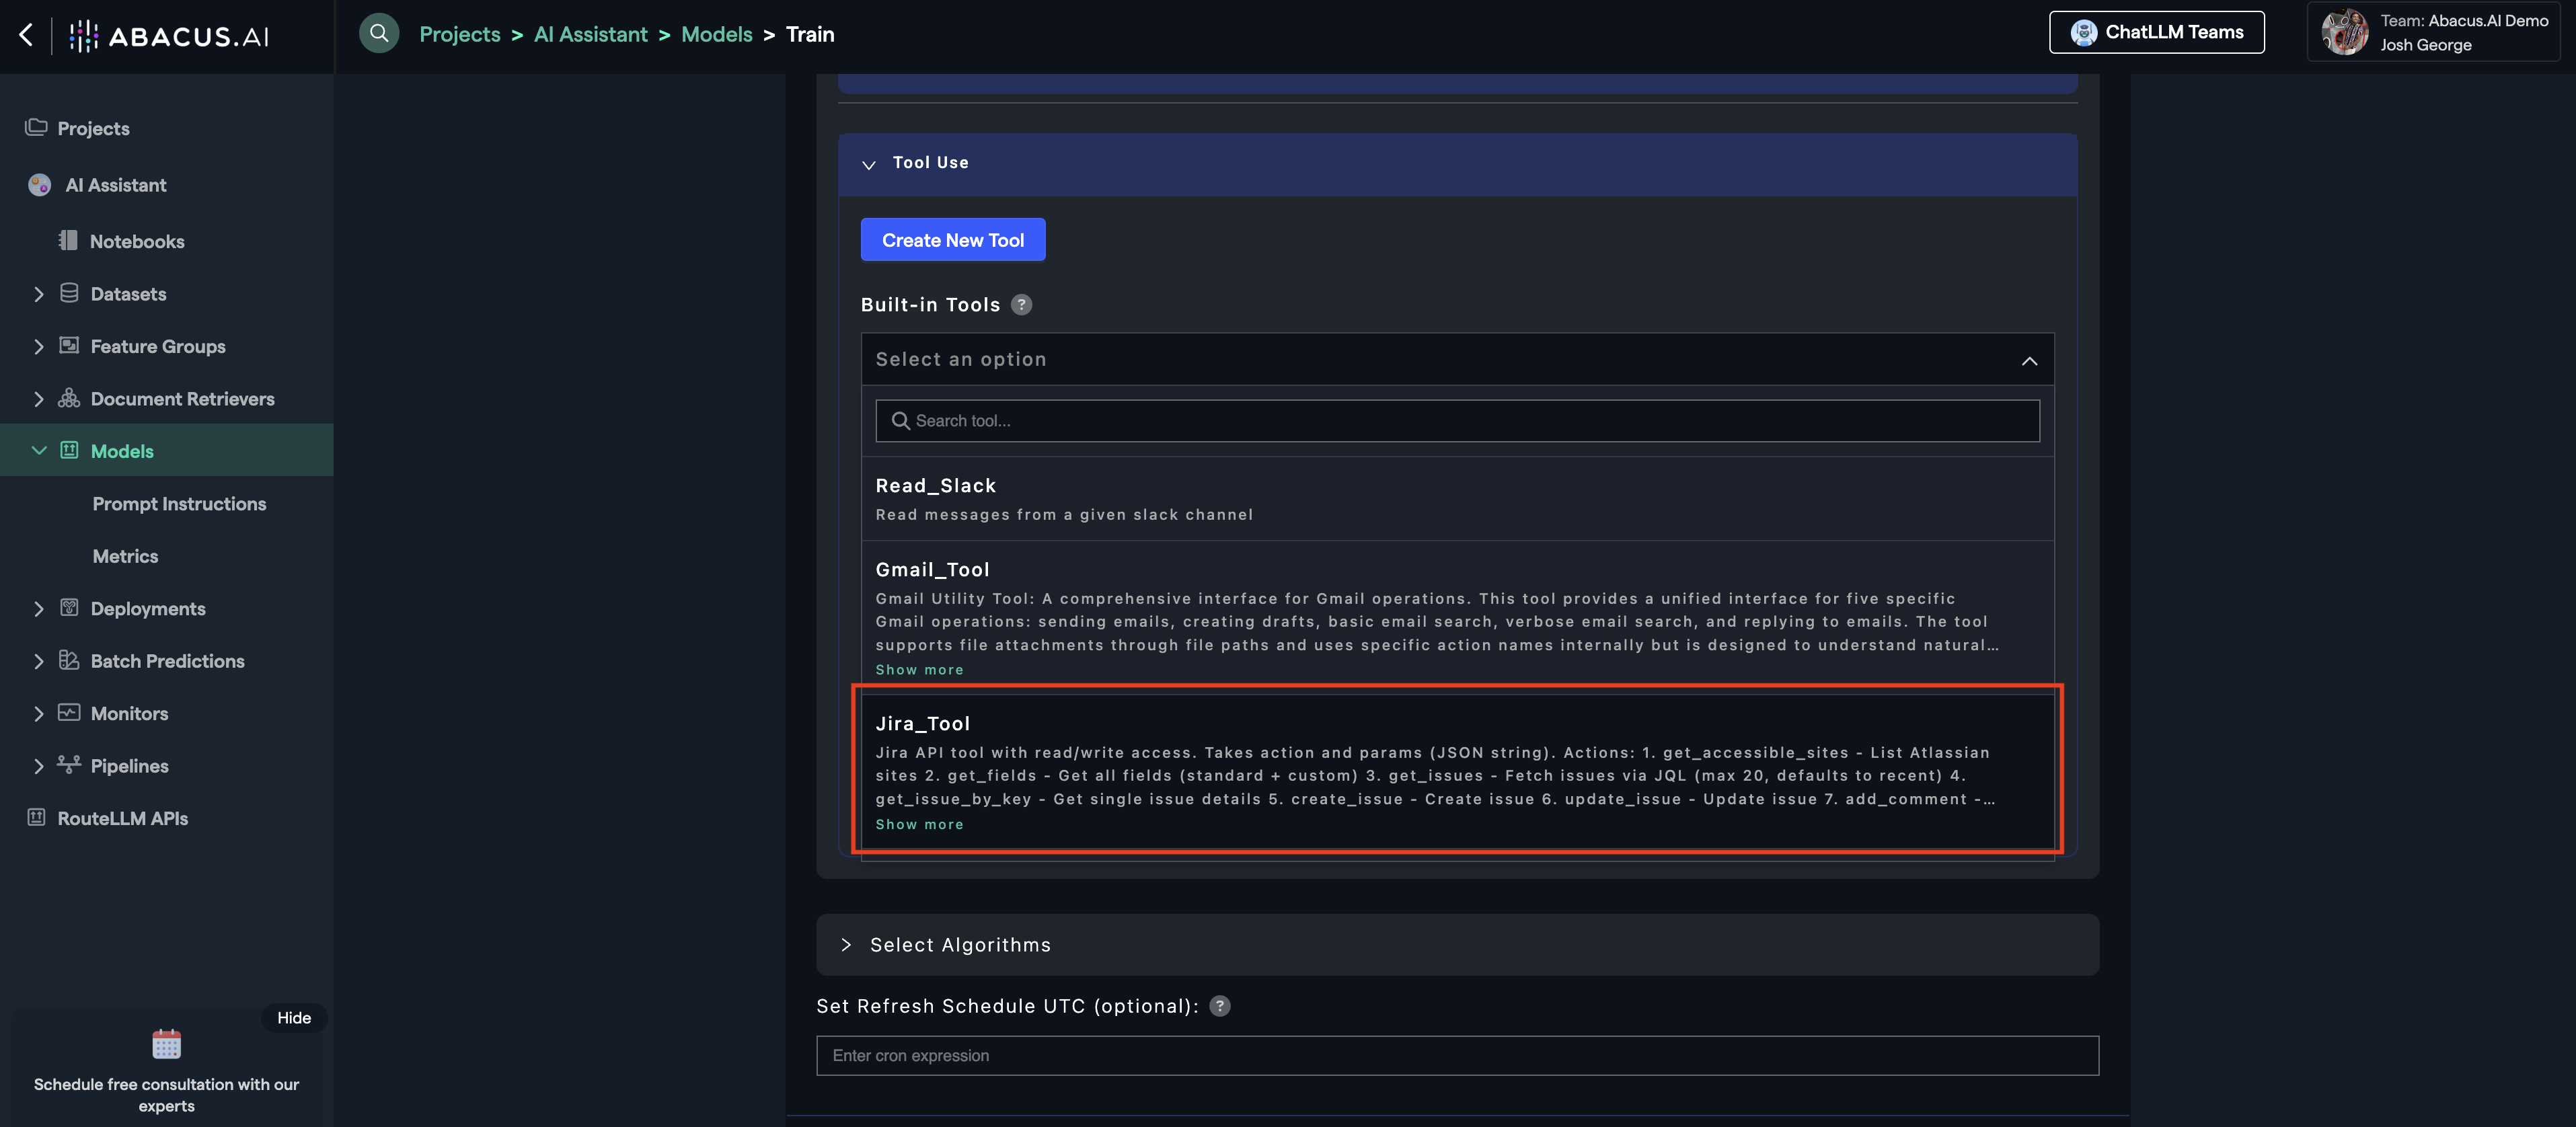Click the RouteLLM APIs sidebar icon
Image resolution: width=2576 pixels, height=1127 pixels.
click(x=37, y=817)
